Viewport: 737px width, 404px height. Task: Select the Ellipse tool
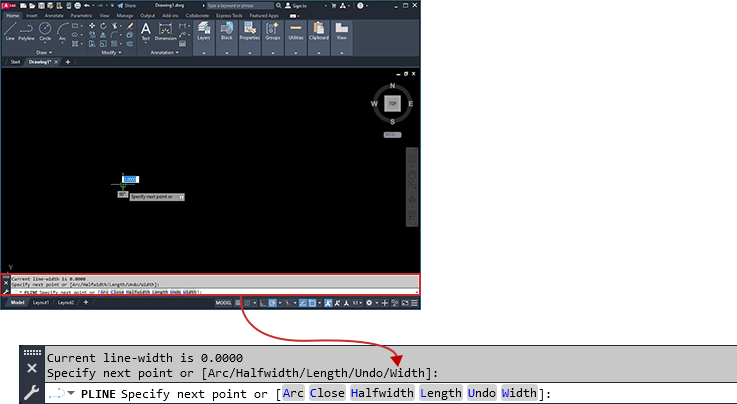[x=75, y=35]
